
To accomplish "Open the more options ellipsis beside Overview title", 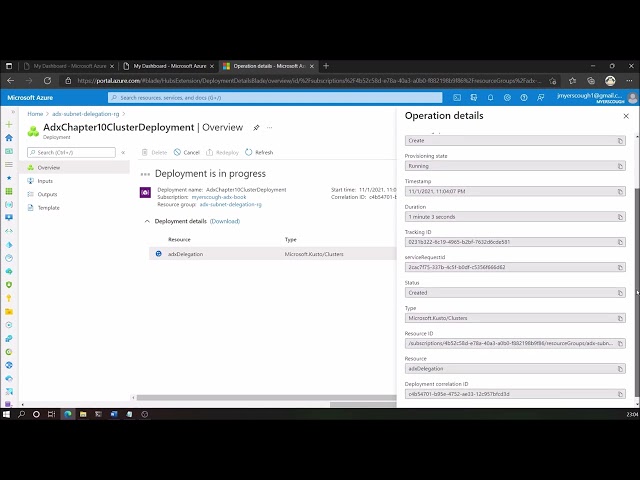I will tap(269, 127).
